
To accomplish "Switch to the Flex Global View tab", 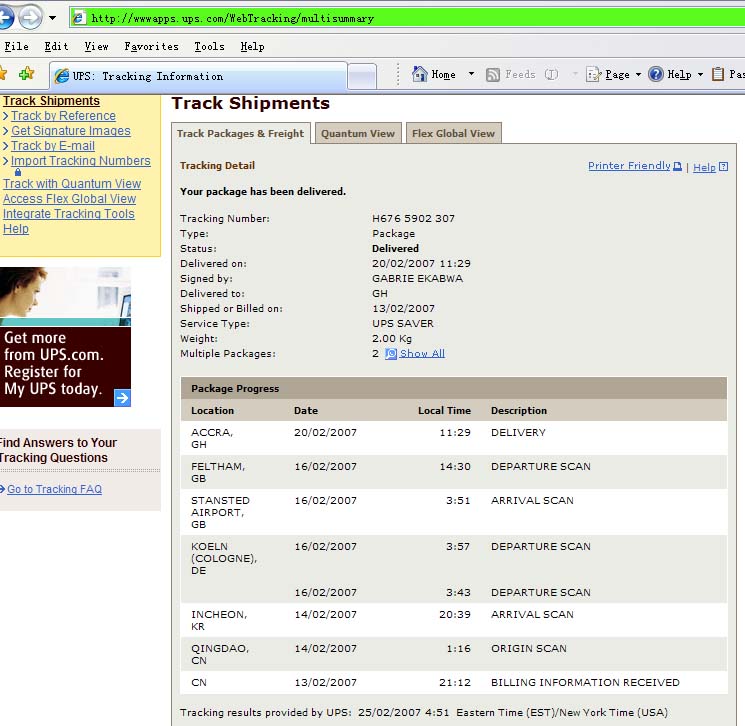I will (453, 133).
